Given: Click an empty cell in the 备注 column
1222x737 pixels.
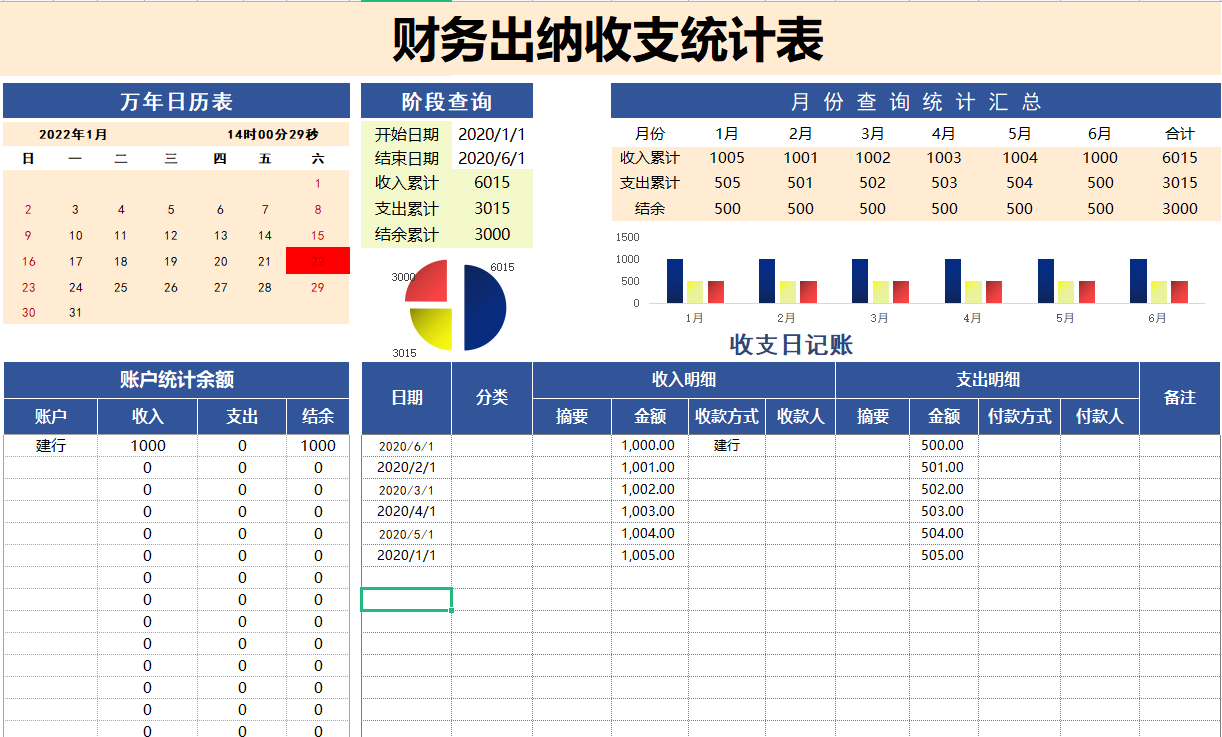Looking at the screenshot, I should pos(1181,467).
